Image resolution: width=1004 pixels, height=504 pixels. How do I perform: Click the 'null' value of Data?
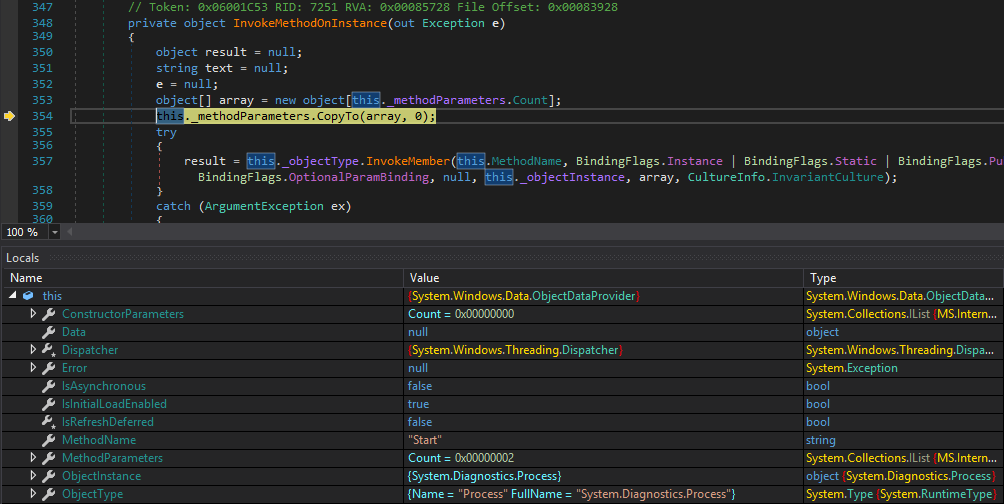tap(417, 332)
